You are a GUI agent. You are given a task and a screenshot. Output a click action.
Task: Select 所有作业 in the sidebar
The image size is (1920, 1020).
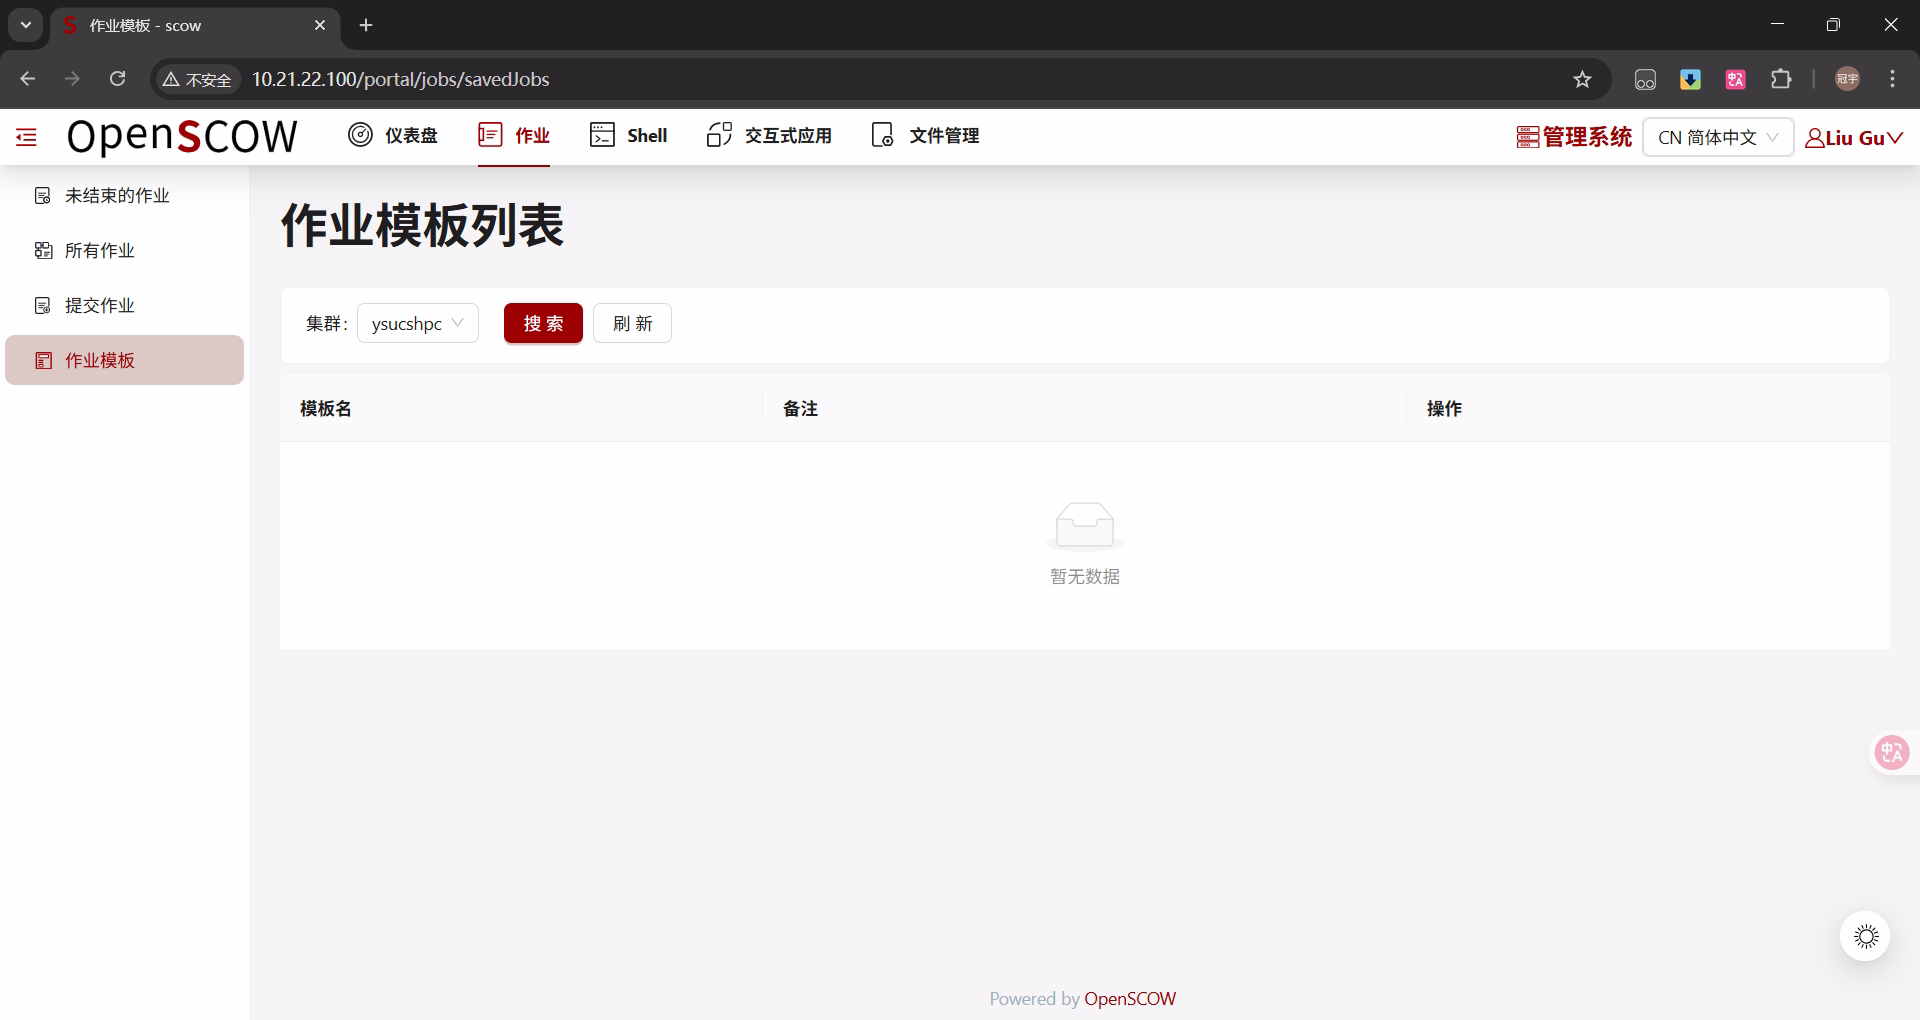pyautogui.click(x=100, y=250)
